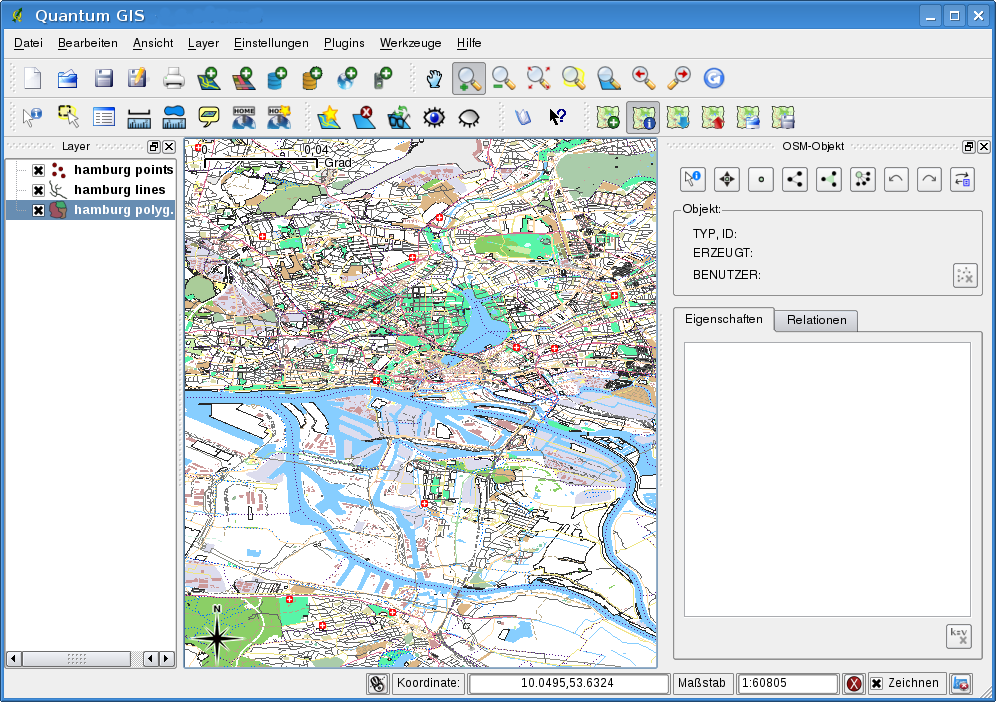Screen dimensions: 996x702
Task: Open the Plugins menu
Action: 344,43
